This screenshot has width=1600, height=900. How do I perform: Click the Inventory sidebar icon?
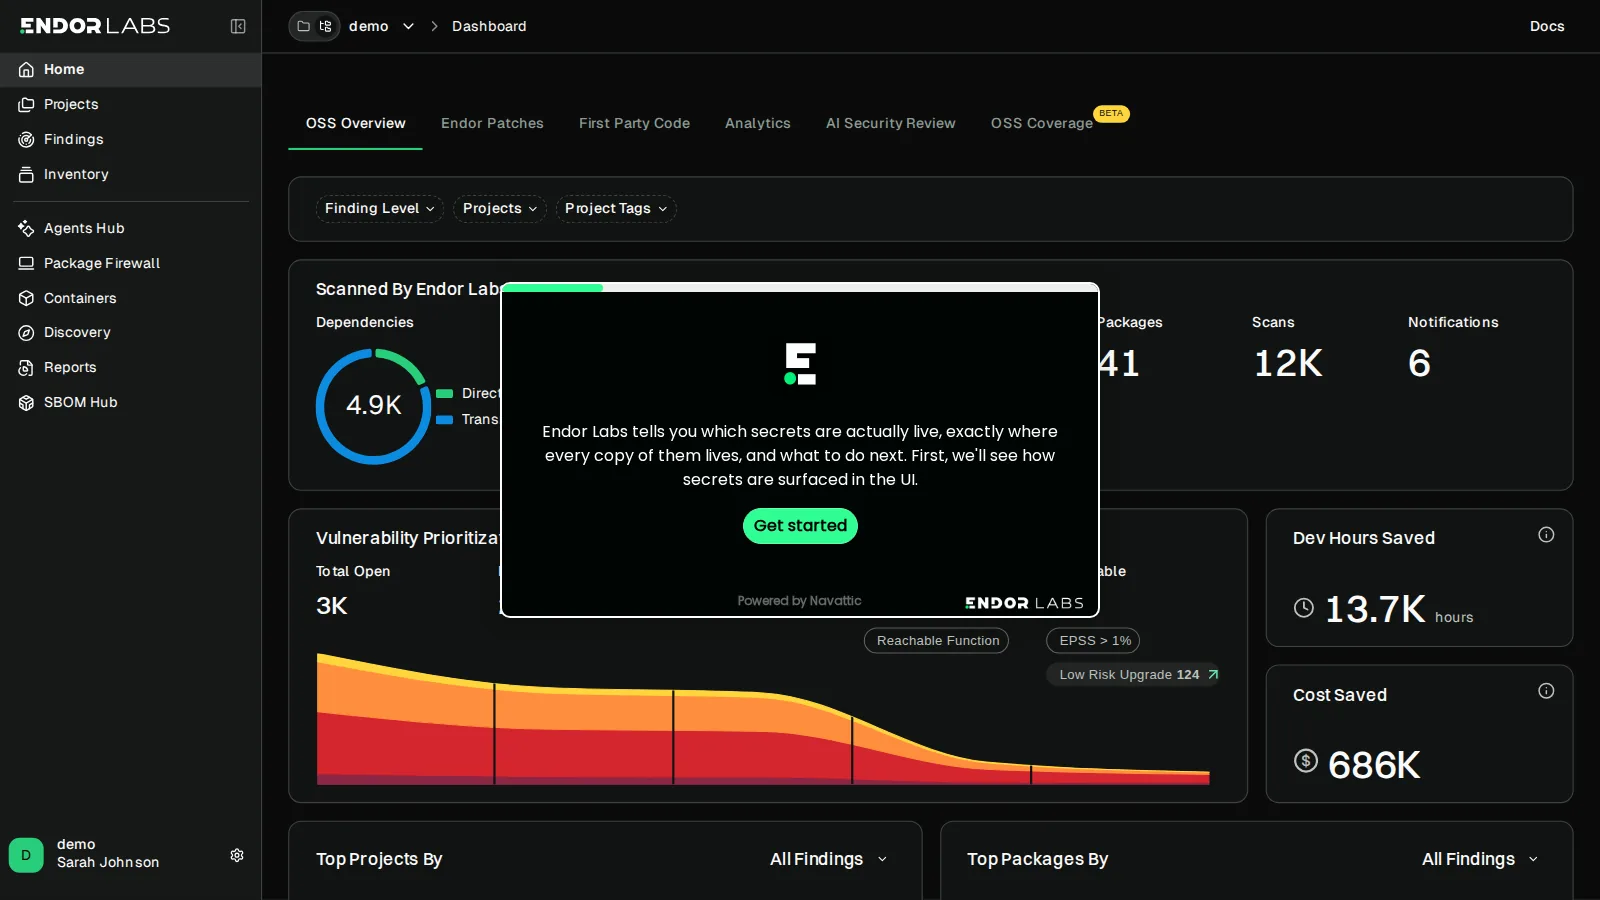pyautogui.click(x=26, y=174)
